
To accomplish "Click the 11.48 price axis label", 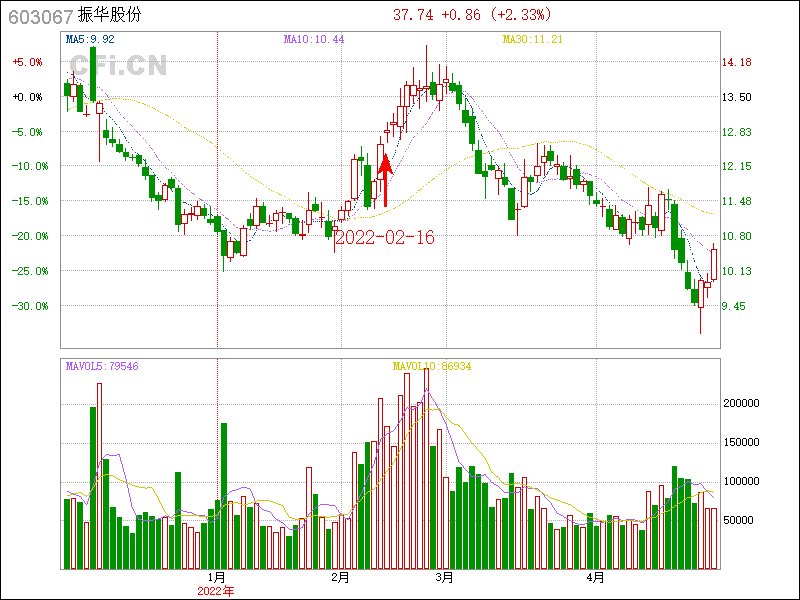I will pos(737,202).
